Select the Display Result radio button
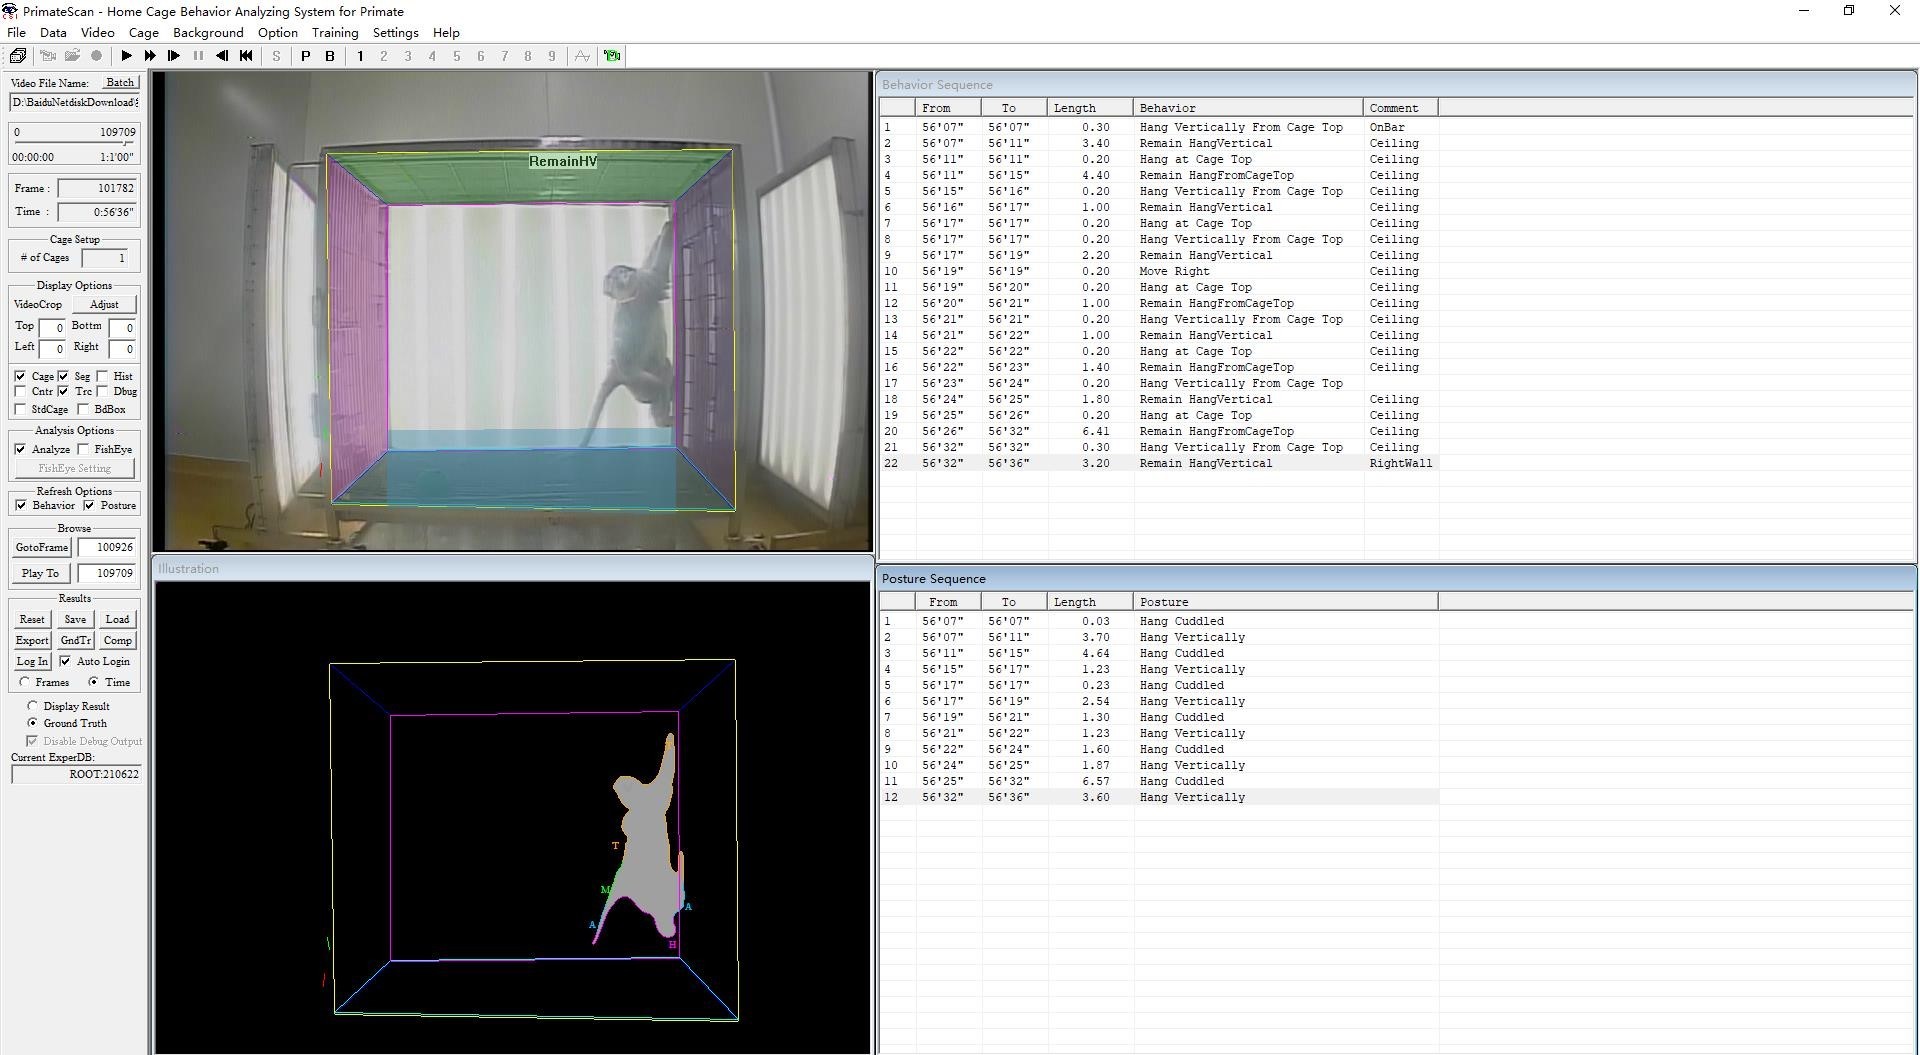The width and height of the screenshot is (1920, 1055). click(33, 706)
